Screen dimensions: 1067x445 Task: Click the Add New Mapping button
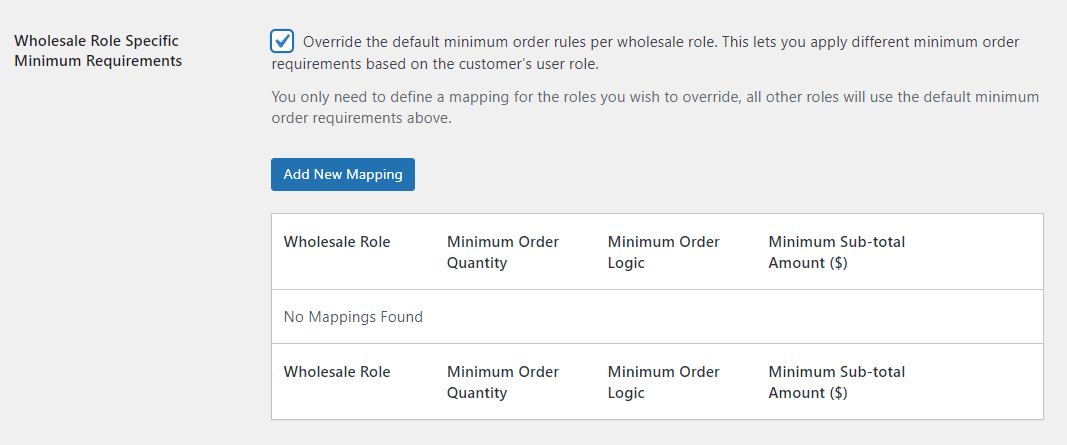(343, 174)
